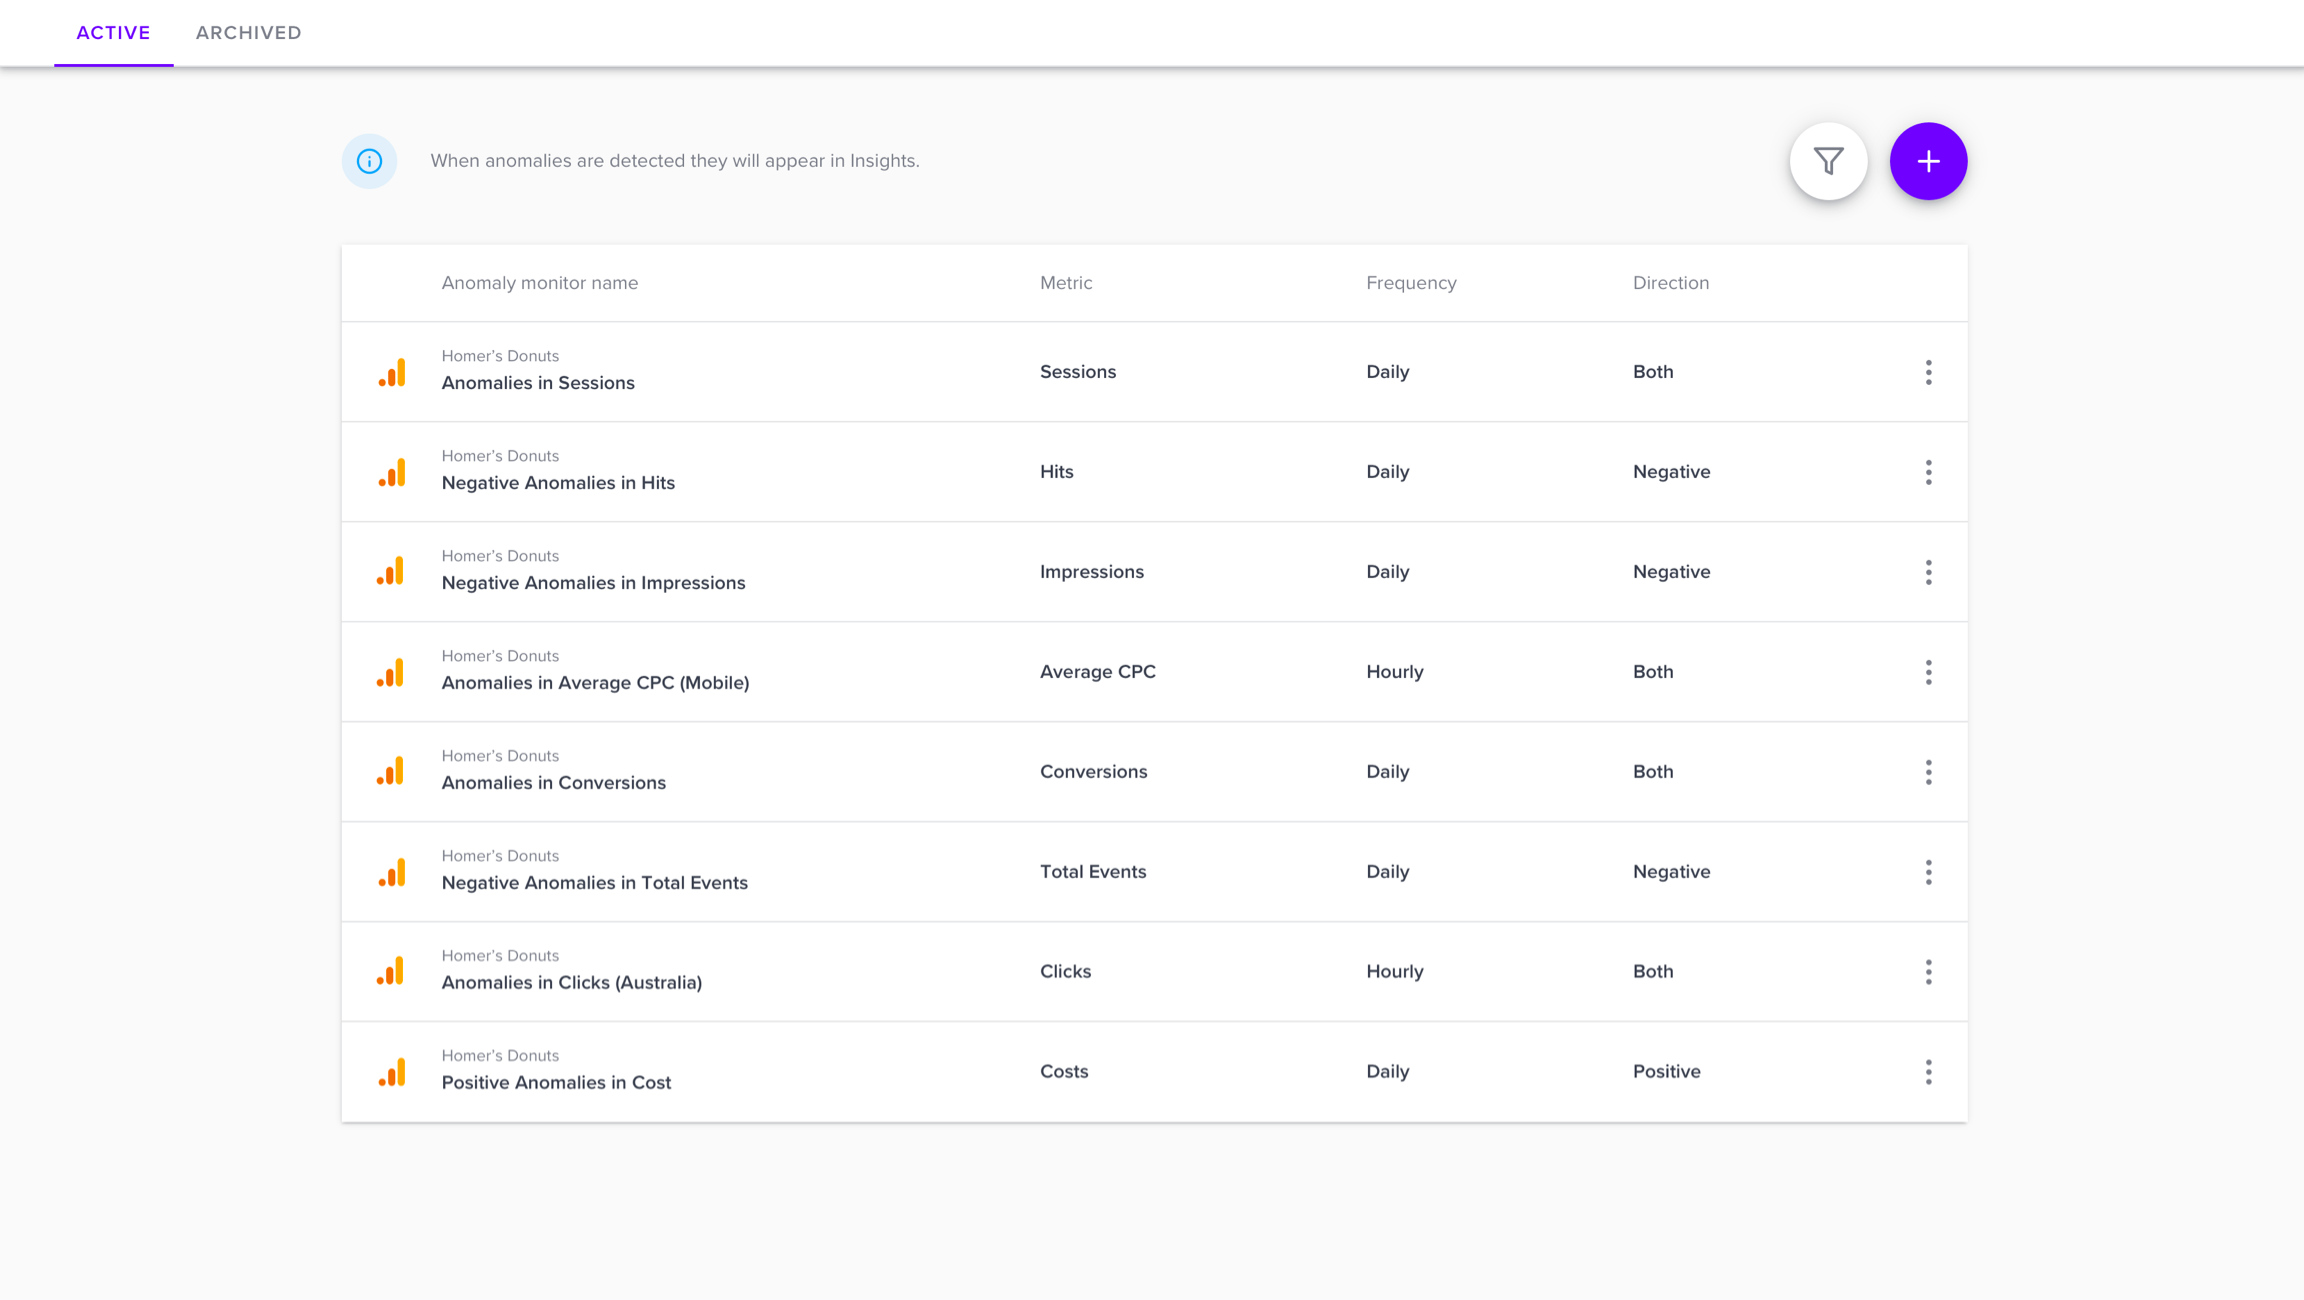
Task: Open kebab menu for Negative Anomalies in Impressions
Action: (1928, 572)
